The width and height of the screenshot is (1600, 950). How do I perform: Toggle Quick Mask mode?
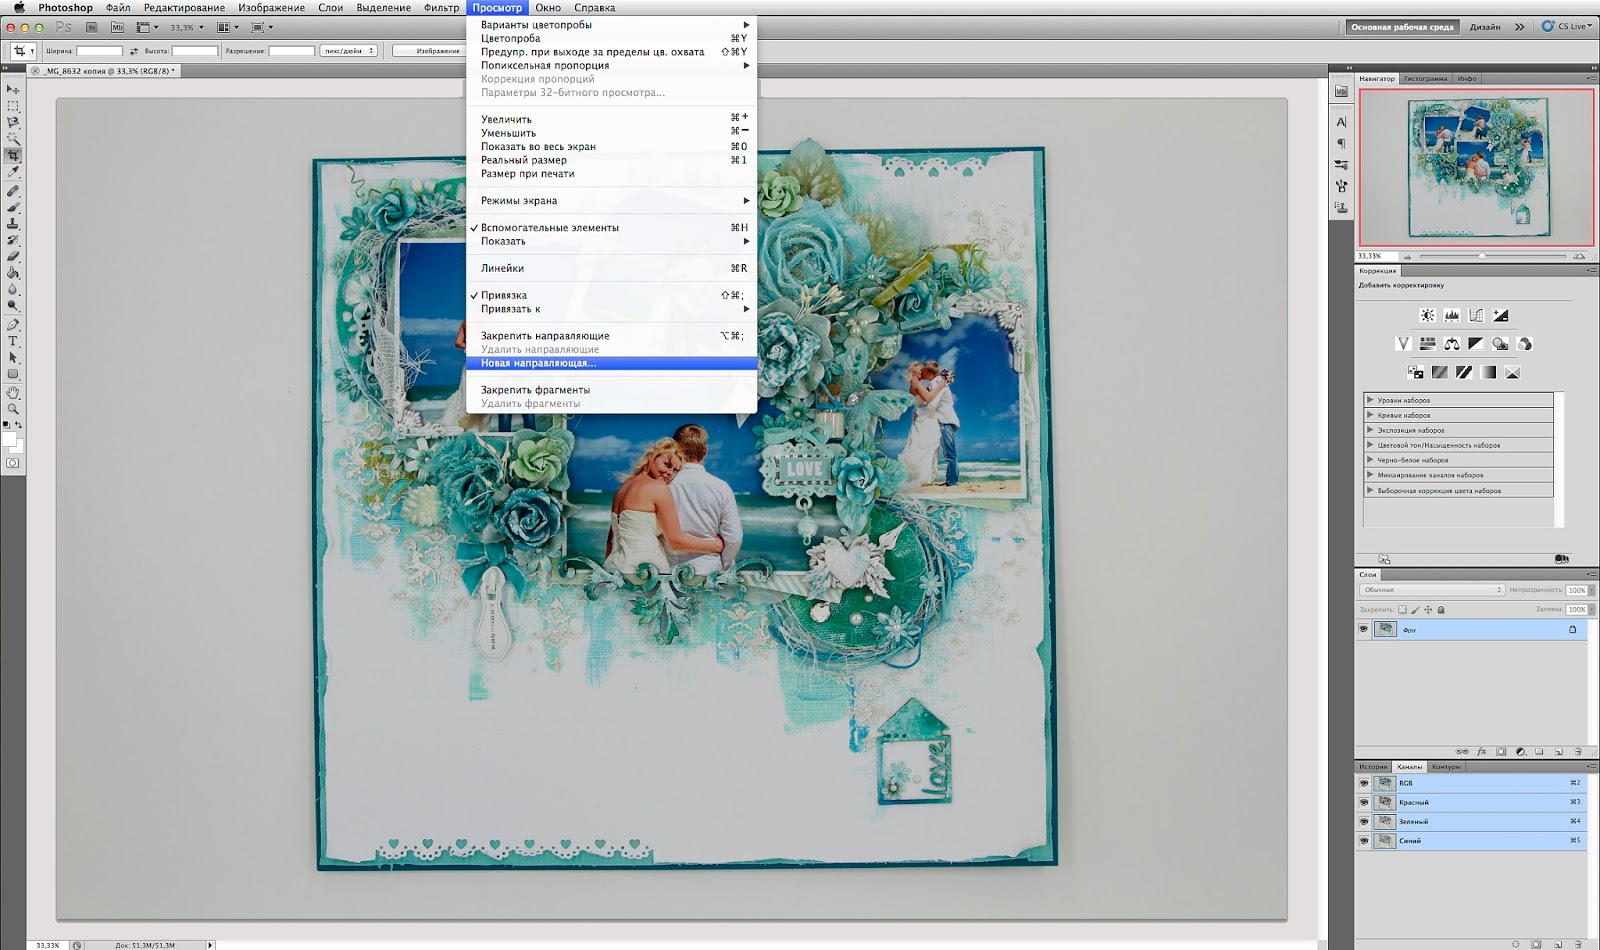pos(13,463)
